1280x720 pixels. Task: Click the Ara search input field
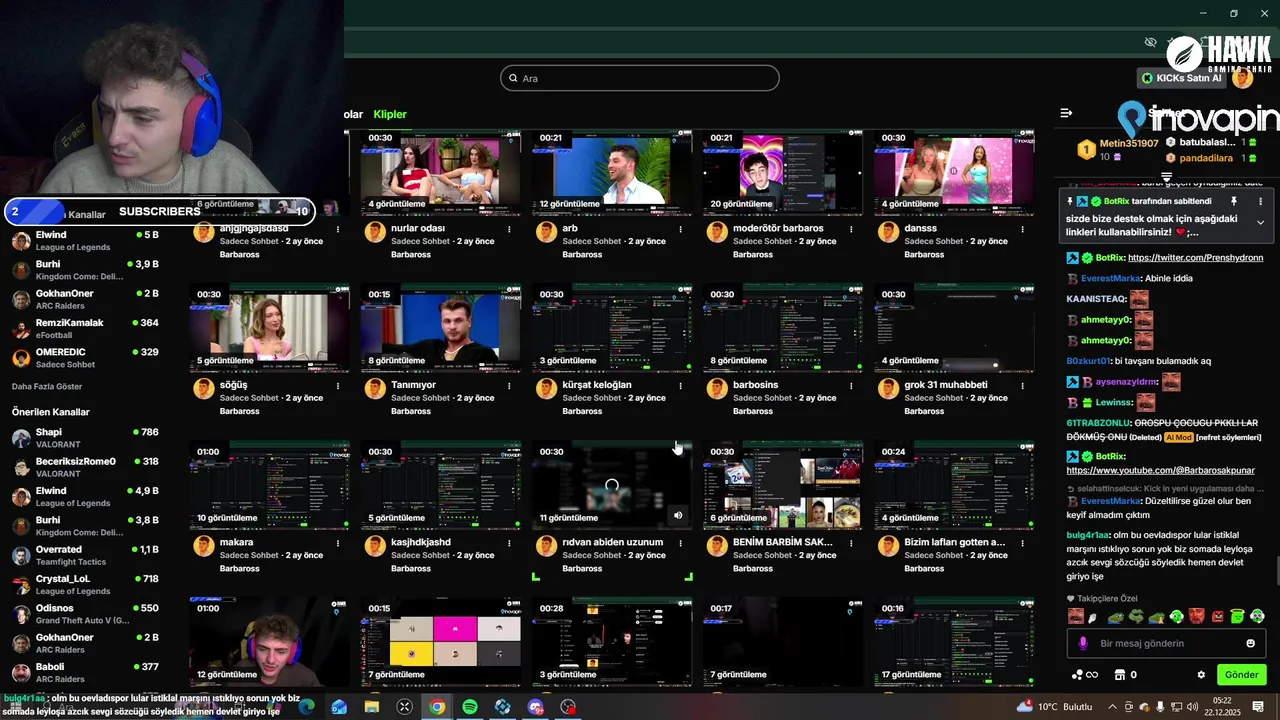point(640,78)
